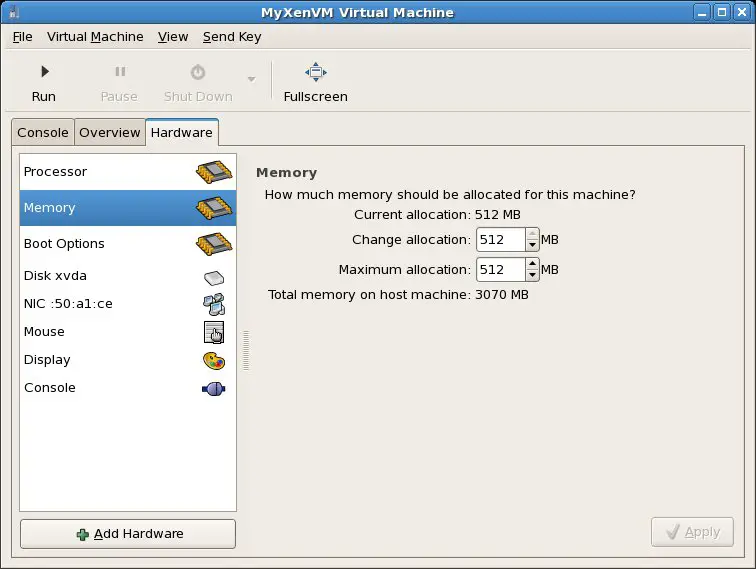Click the title bar window menu icon
Image resolution: width=756 pixels, height=569 pixels.
coord(14,12)
